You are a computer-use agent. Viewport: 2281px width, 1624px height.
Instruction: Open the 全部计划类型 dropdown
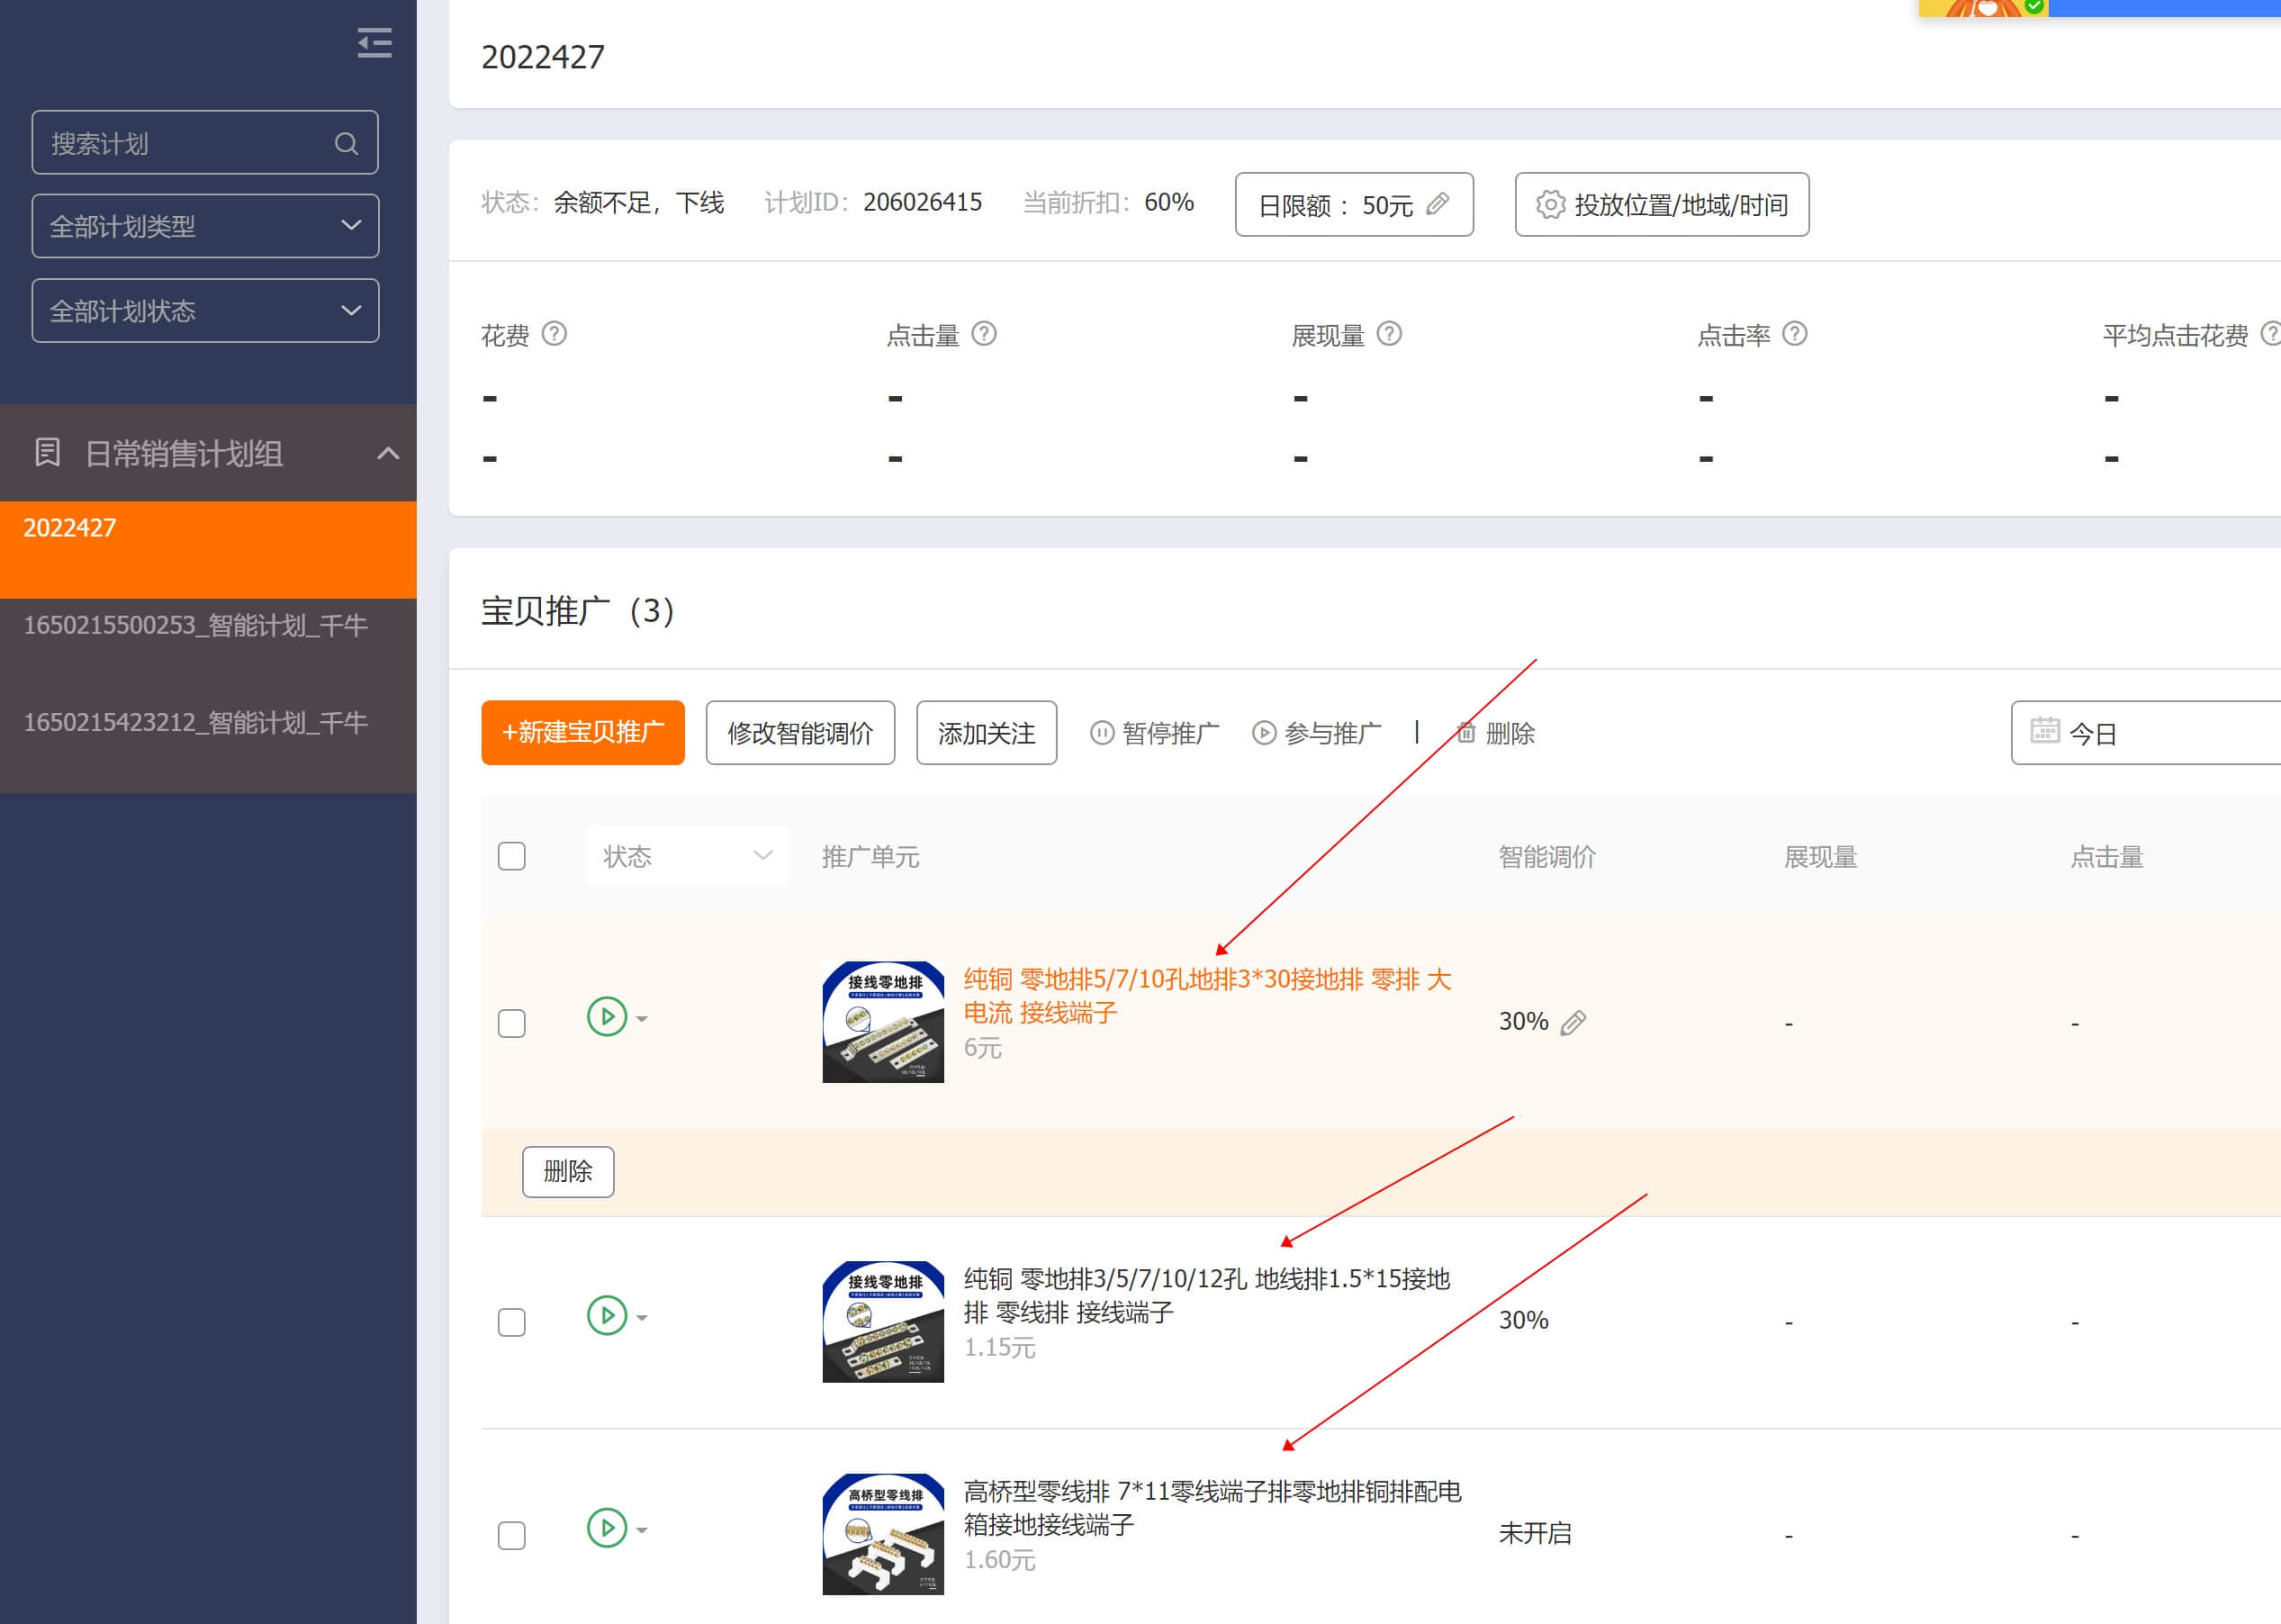tap(205, 226)
